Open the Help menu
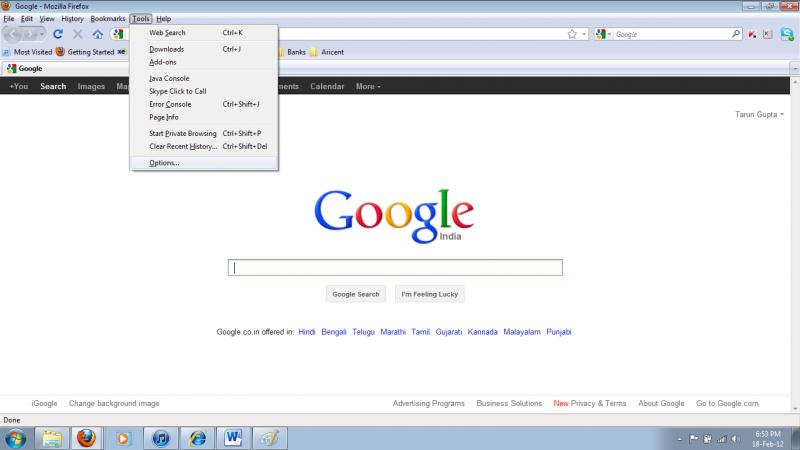The image size is (800, 450). (163, 19)
